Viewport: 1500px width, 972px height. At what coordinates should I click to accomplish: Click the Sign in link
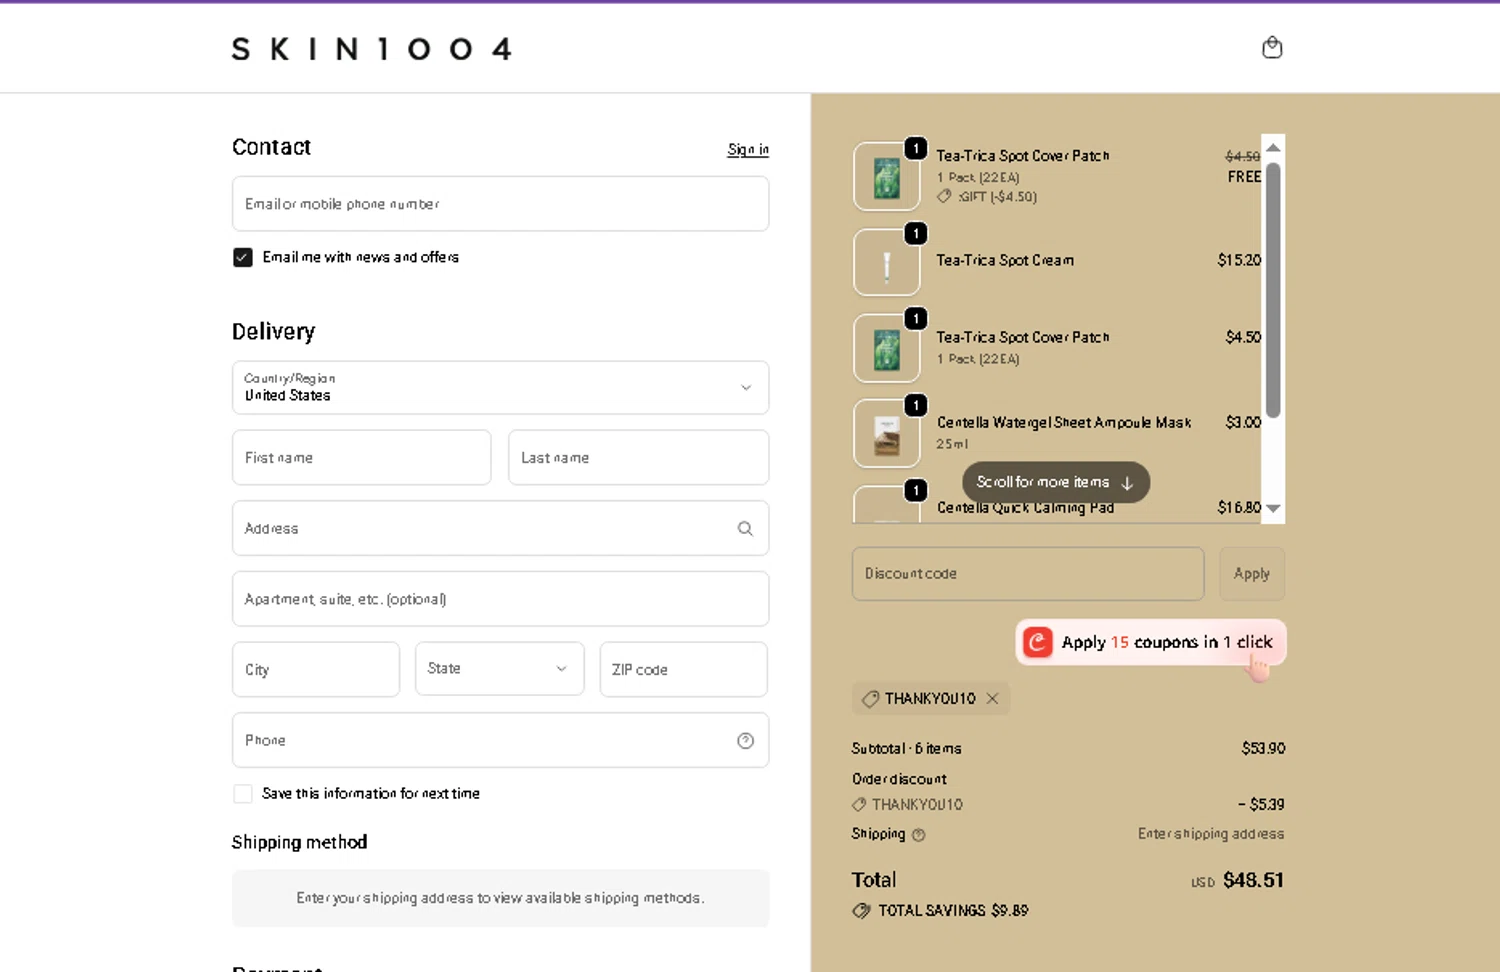(x=748, y=149)
